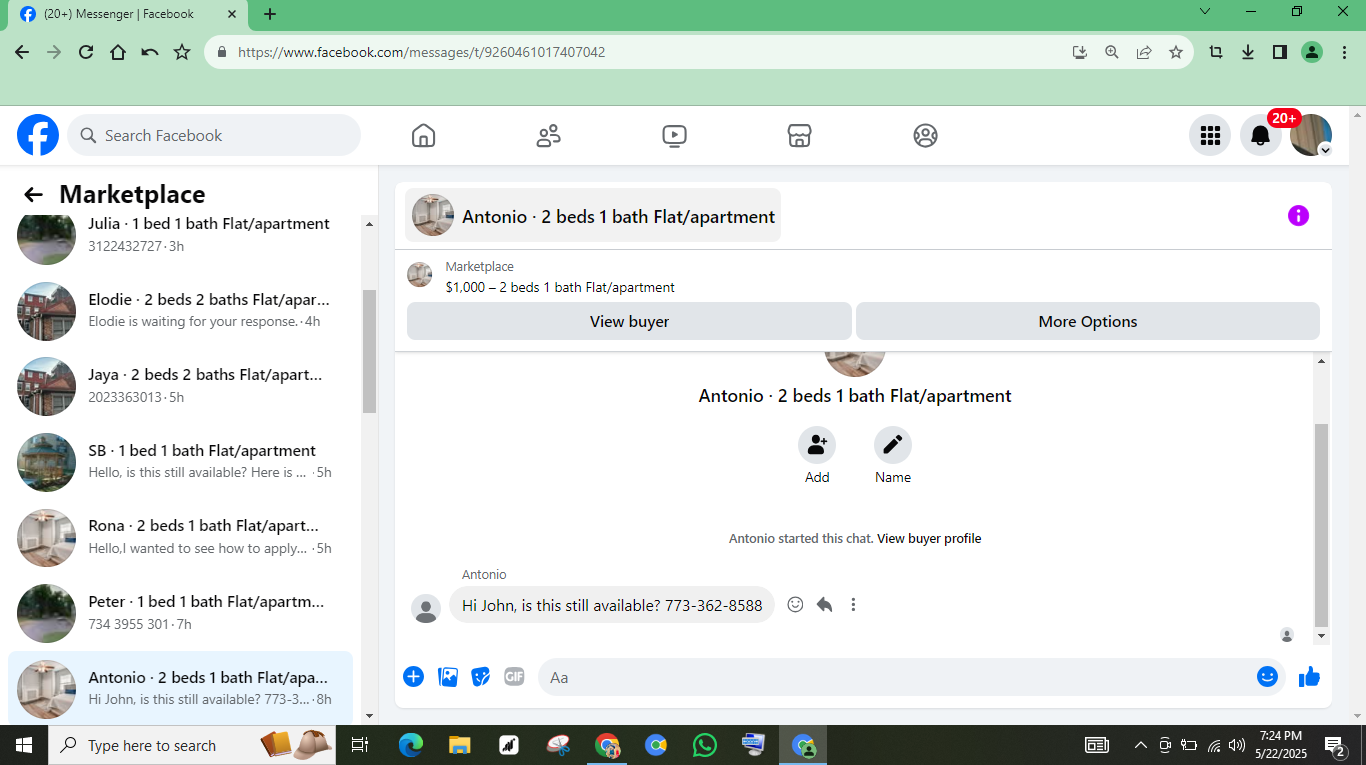Click the Search Facebook field

[214, 135]
